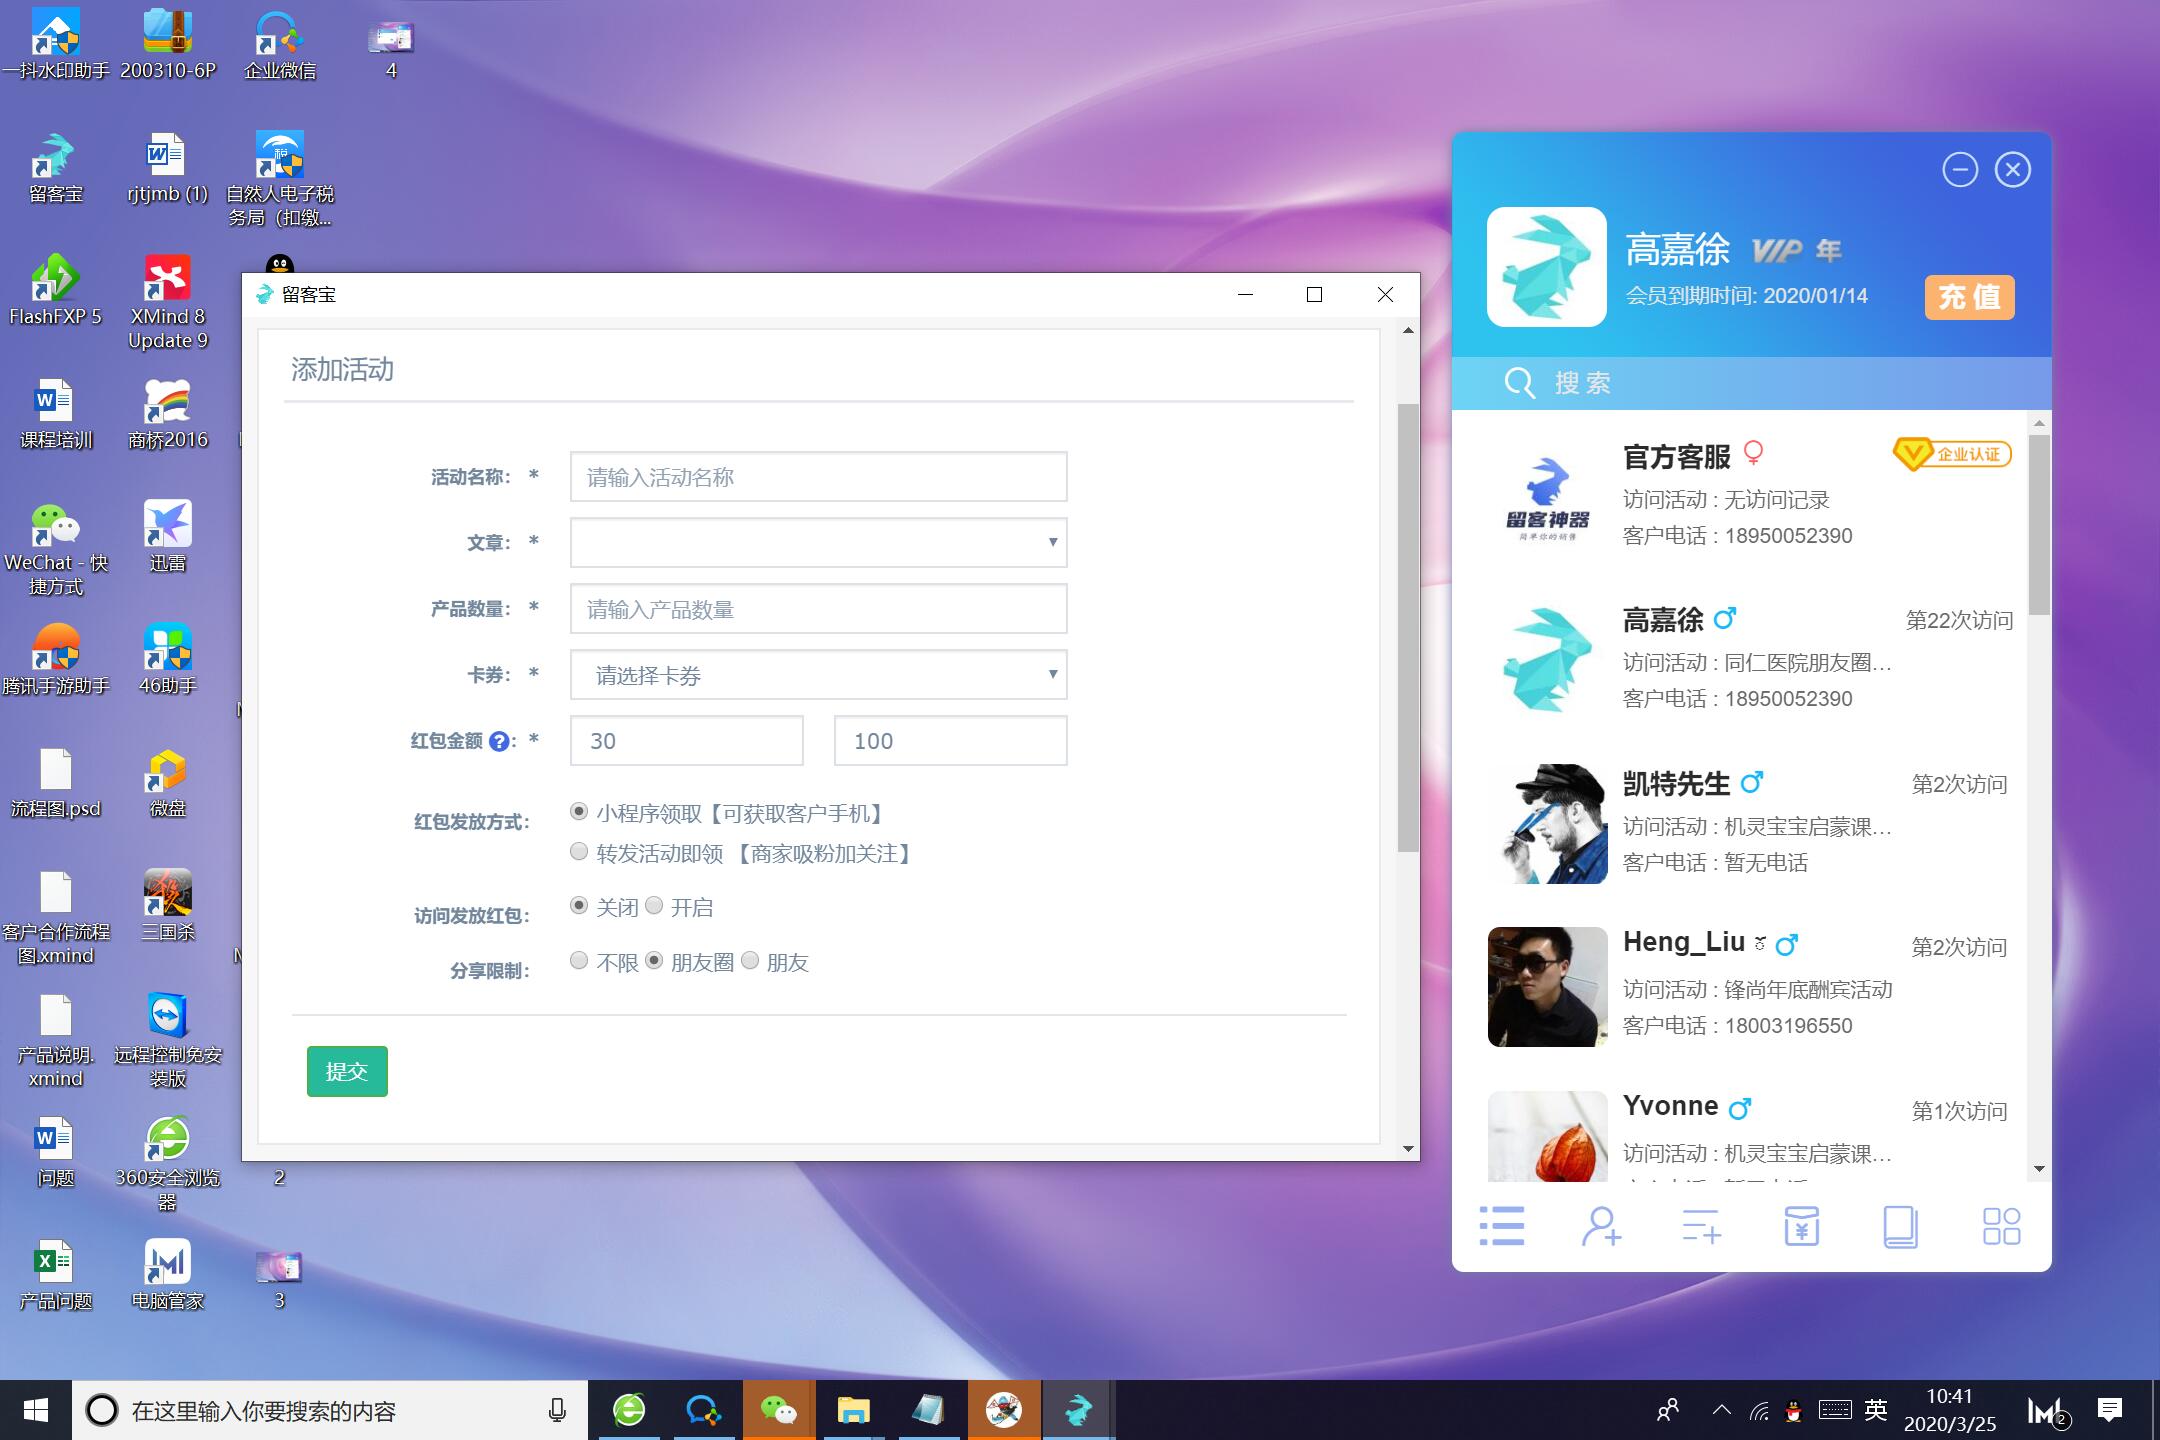Image resolution: width=2160 pixels, height=1440 pixels.
Task: Click the contact list scrollbar thumb
Action: coord(2039,524)
